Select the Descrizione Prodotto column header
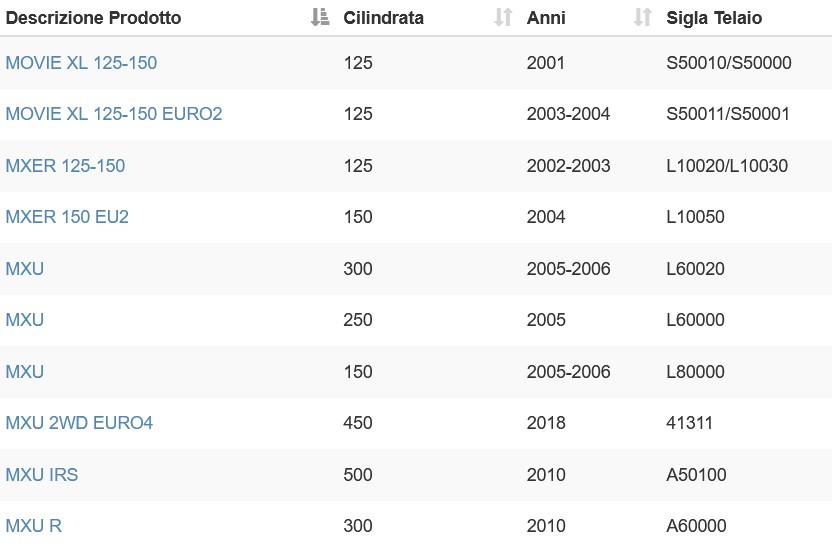 93,18
